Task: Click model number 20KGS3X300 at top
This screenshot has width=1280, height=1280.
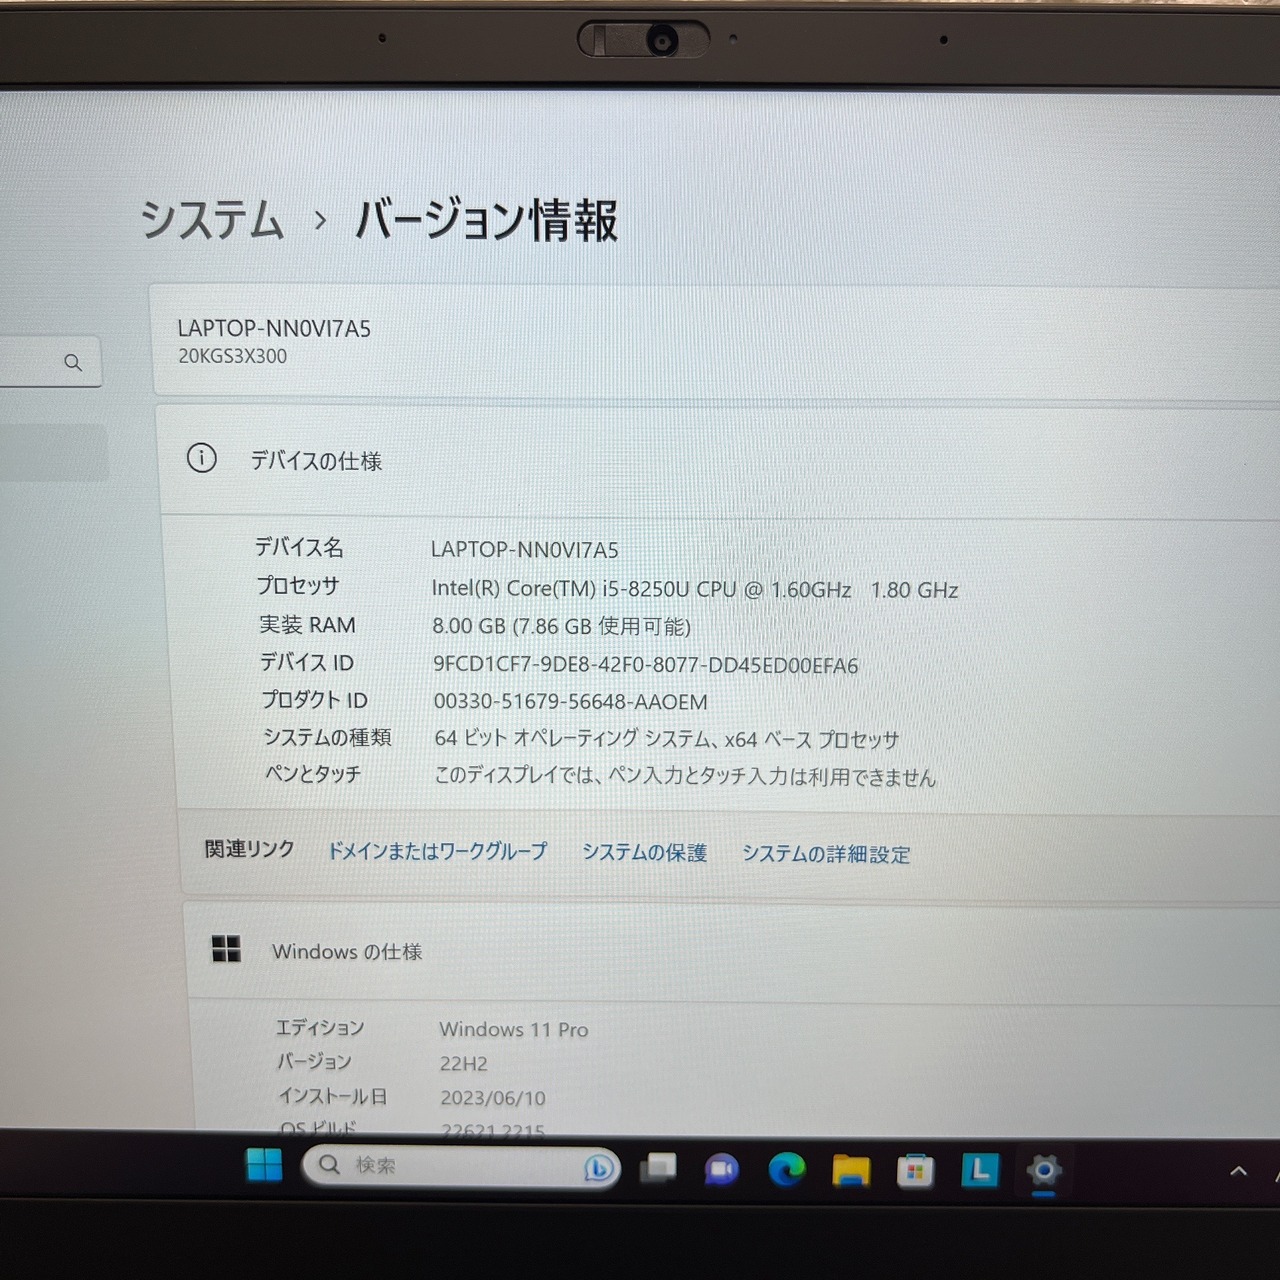Action: [232, 356]
